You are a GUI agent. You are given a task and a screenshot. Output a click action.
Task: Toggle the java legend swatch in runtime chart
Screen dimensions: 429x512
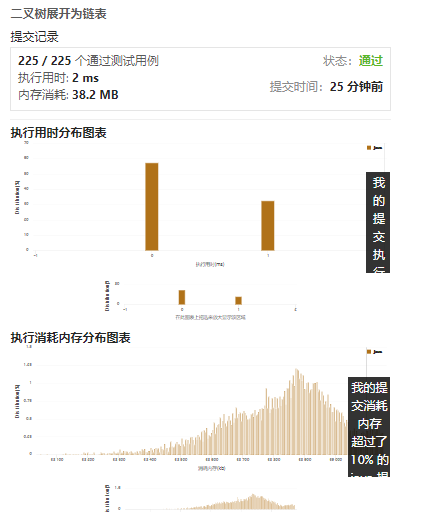(369, 148)
